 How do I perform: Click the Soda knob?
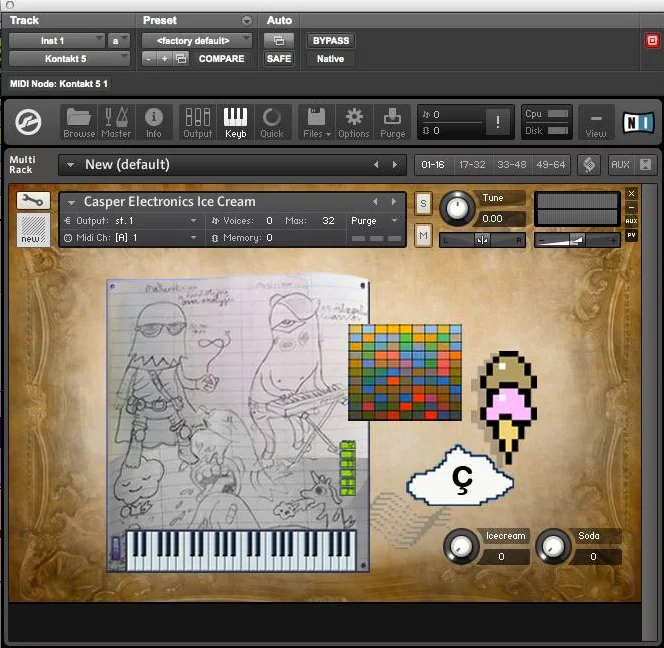(553, 546)
